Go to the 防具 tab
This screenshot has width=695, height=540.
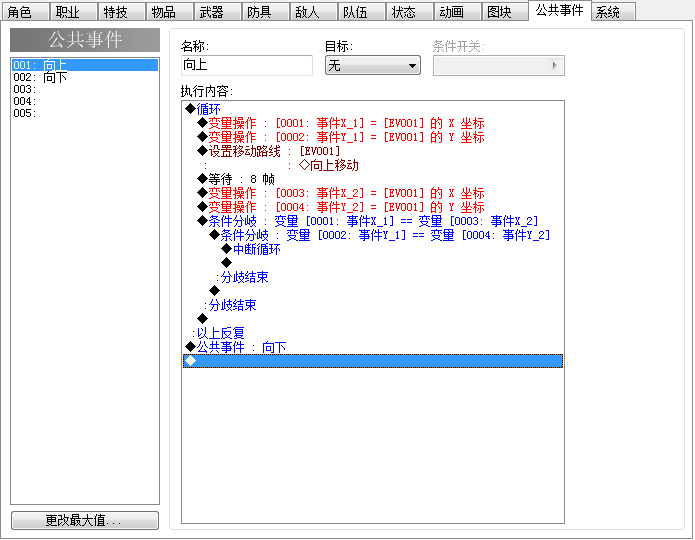click(265, 12)
